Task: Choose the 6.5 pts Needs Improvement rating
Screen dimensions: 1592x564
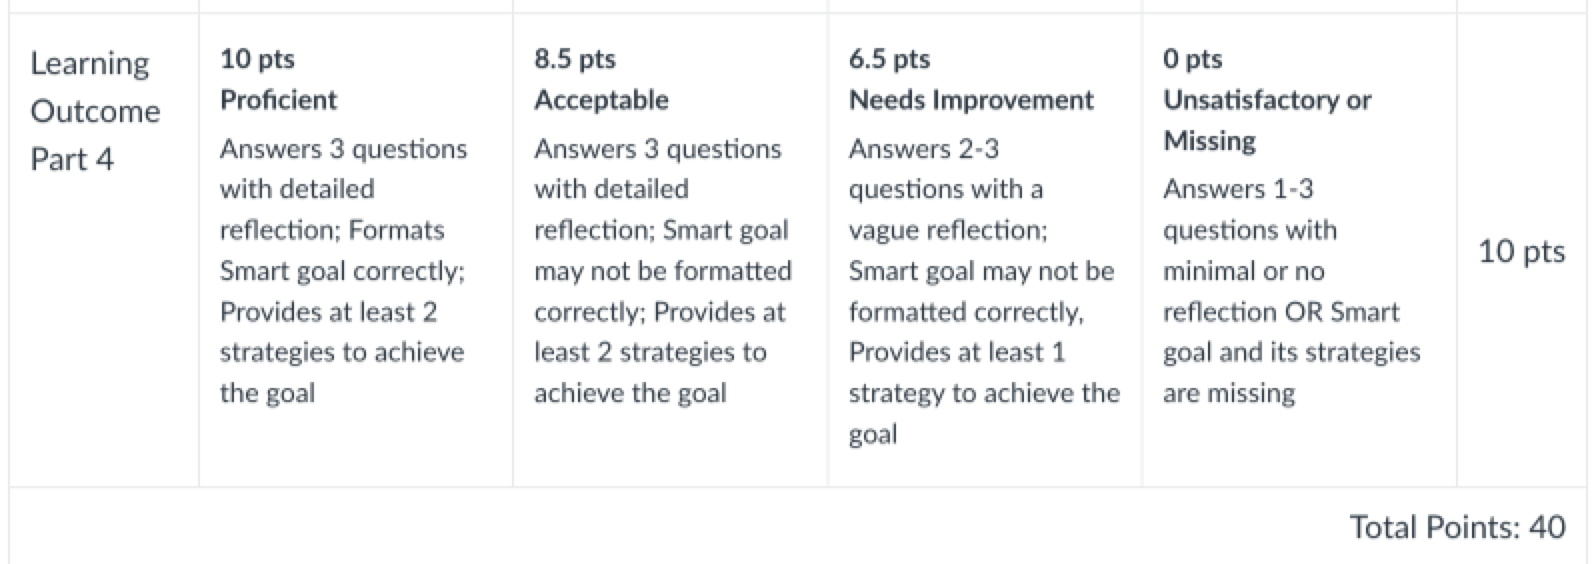Action: [x=985, y=250]
